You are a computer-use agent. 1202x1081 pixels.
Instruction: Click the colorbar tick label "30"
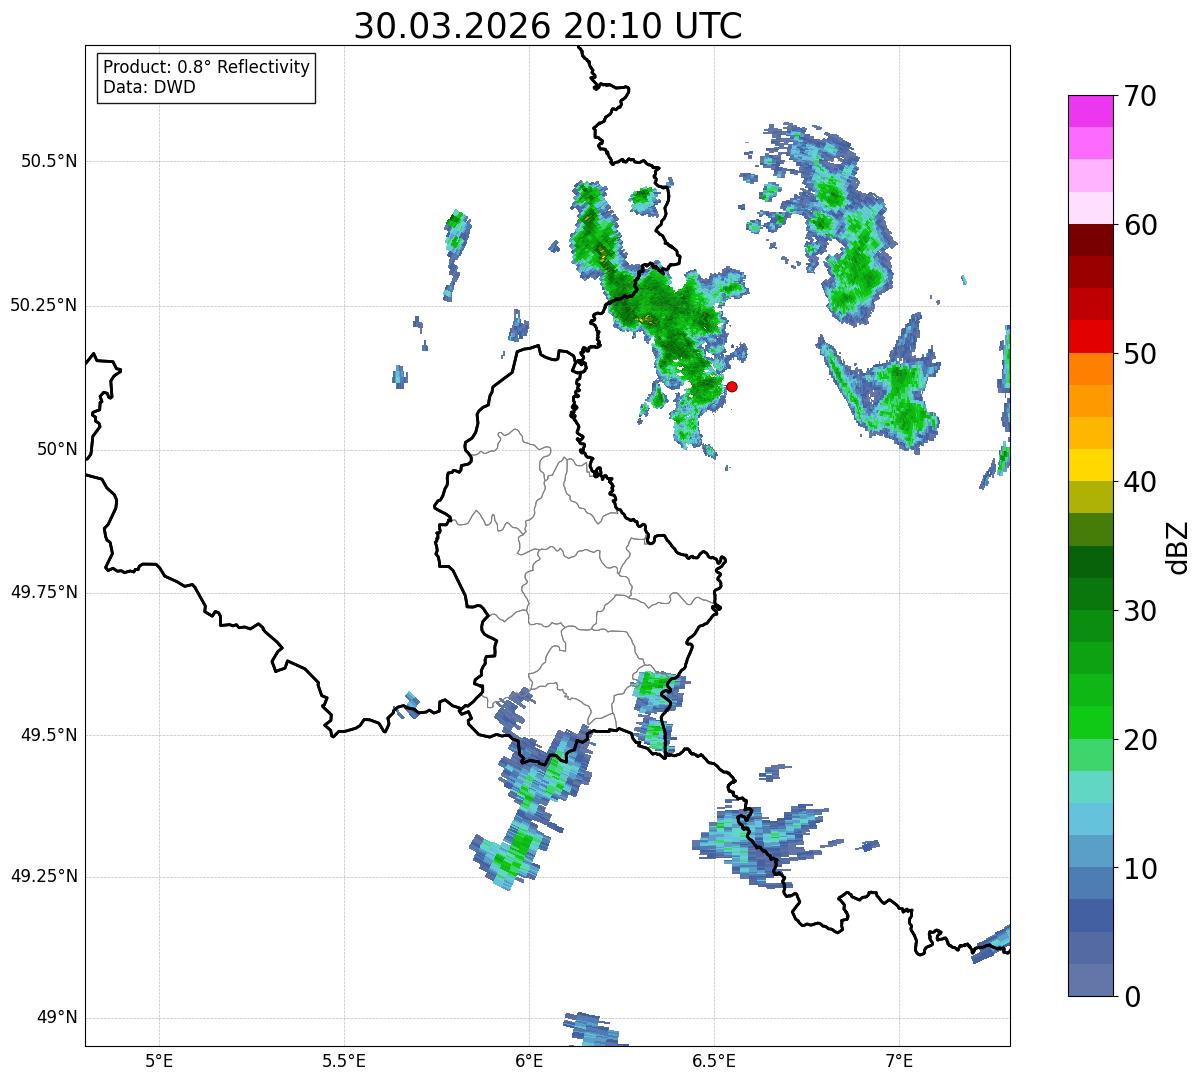click(1140, 611)
